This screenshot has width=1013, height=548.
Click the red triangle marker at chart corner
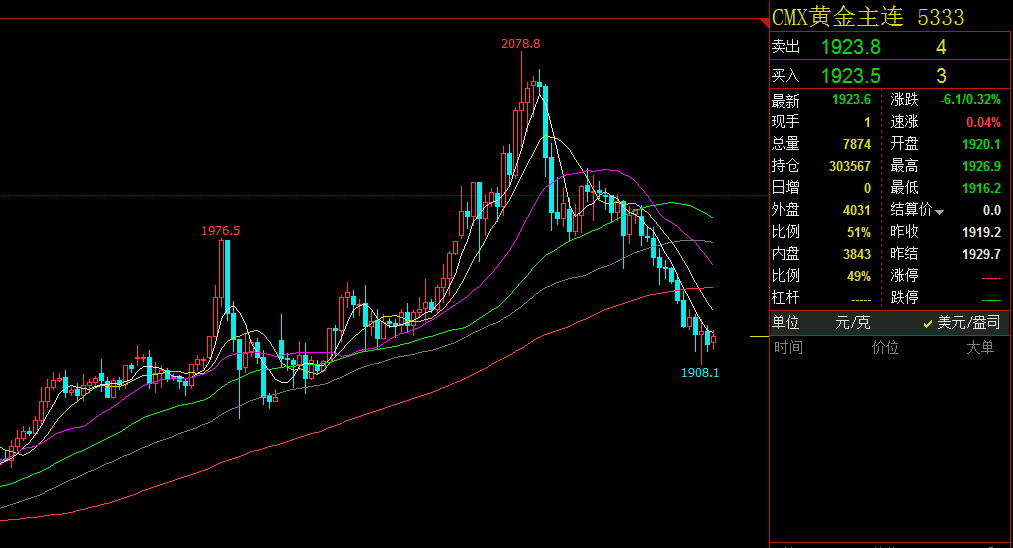tap(764, 23)
